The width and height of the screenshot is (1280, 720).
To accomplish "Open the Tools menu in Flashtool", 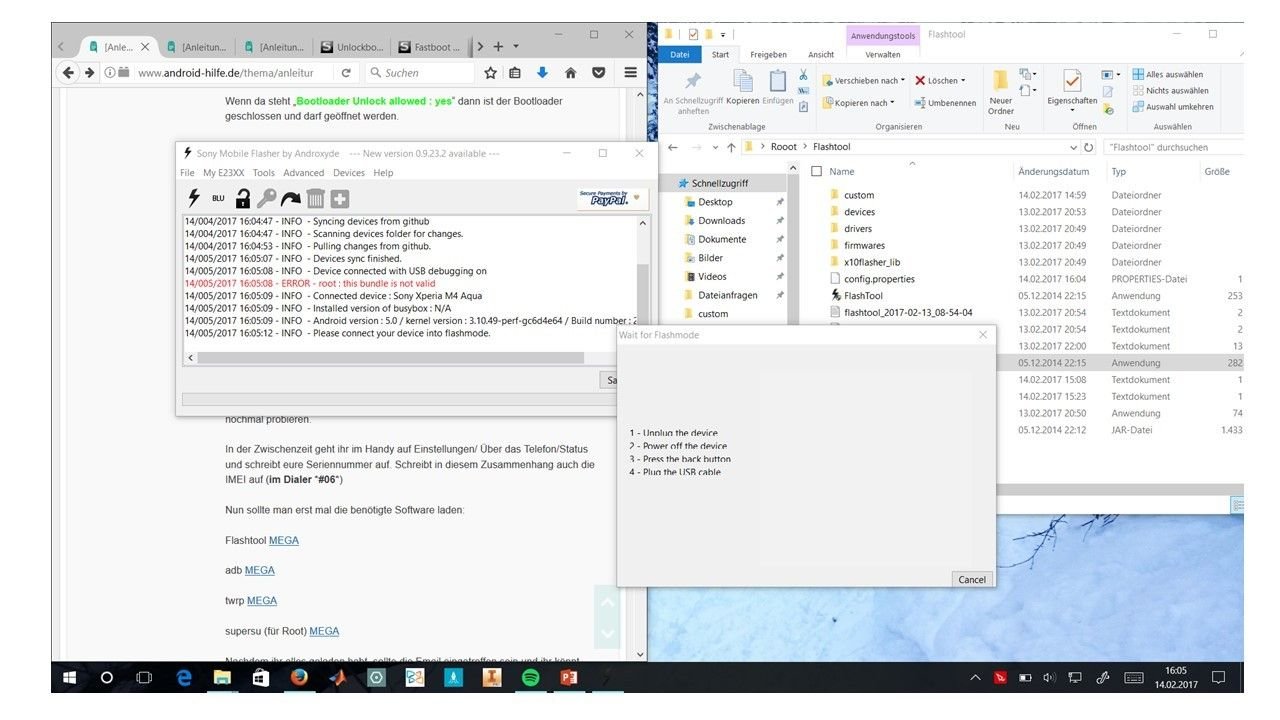I will (264, 173).
